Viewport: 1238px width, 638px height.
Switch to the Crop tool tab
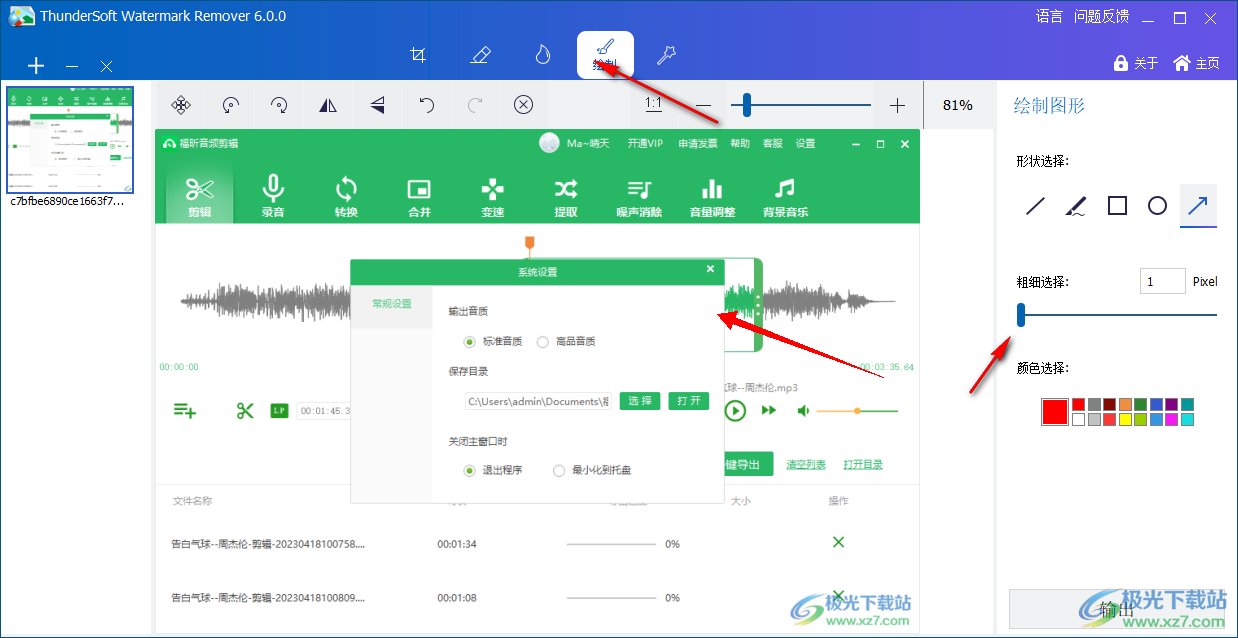point(419,55)
